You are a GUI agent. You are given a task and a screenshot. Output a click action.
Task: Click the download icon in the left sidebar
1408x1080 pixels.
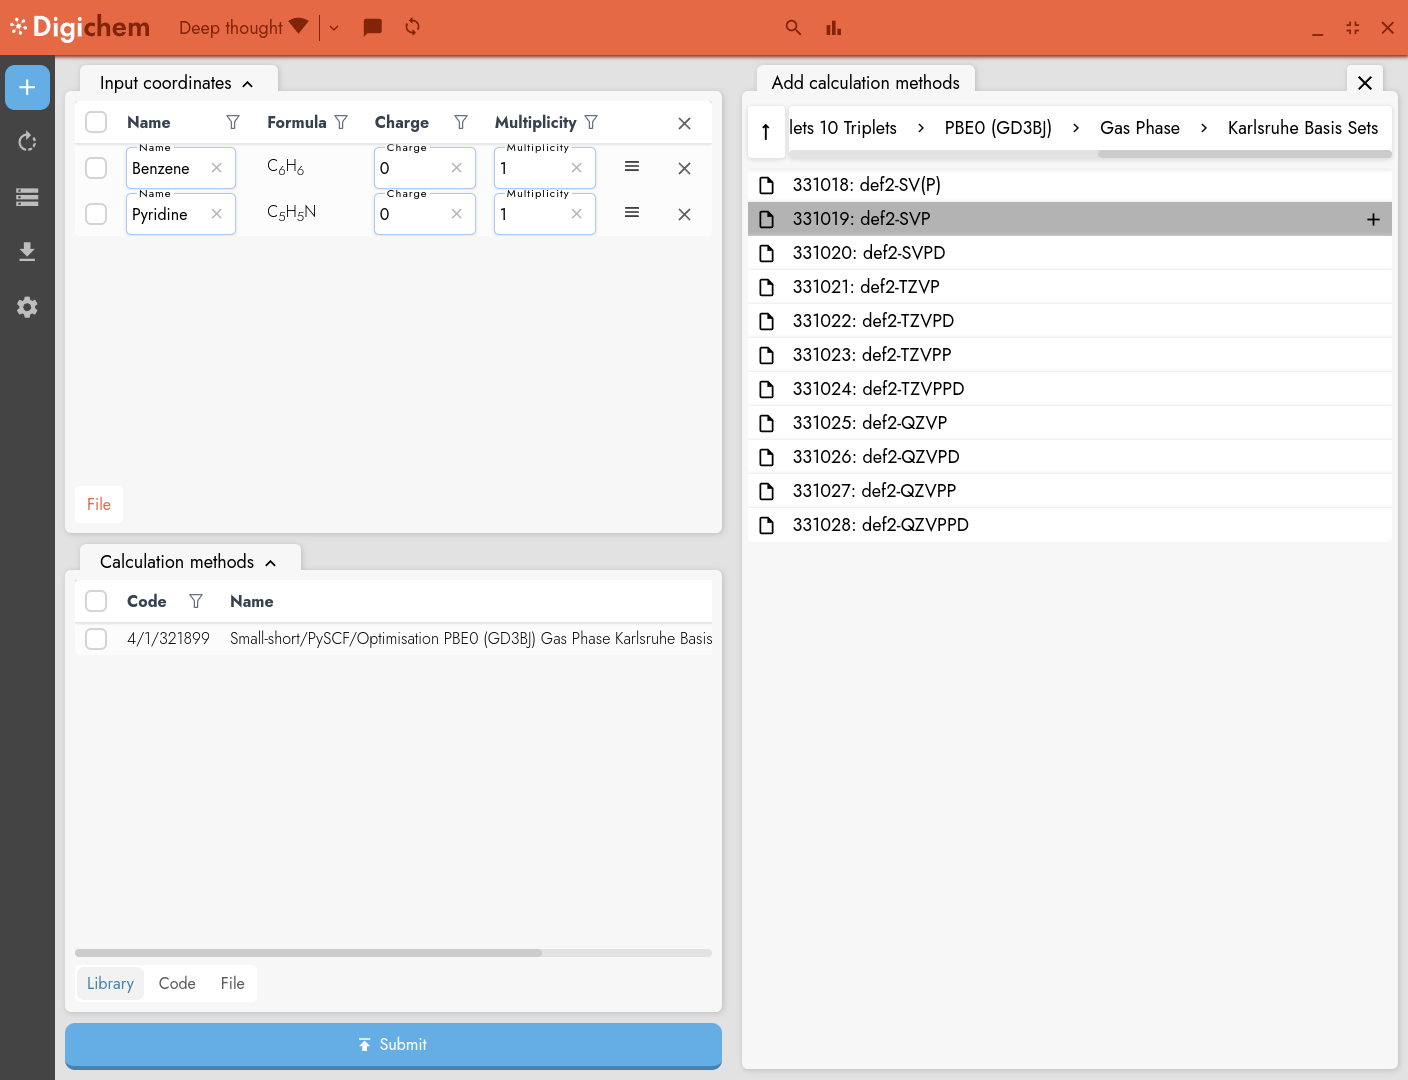coord(27,251)
